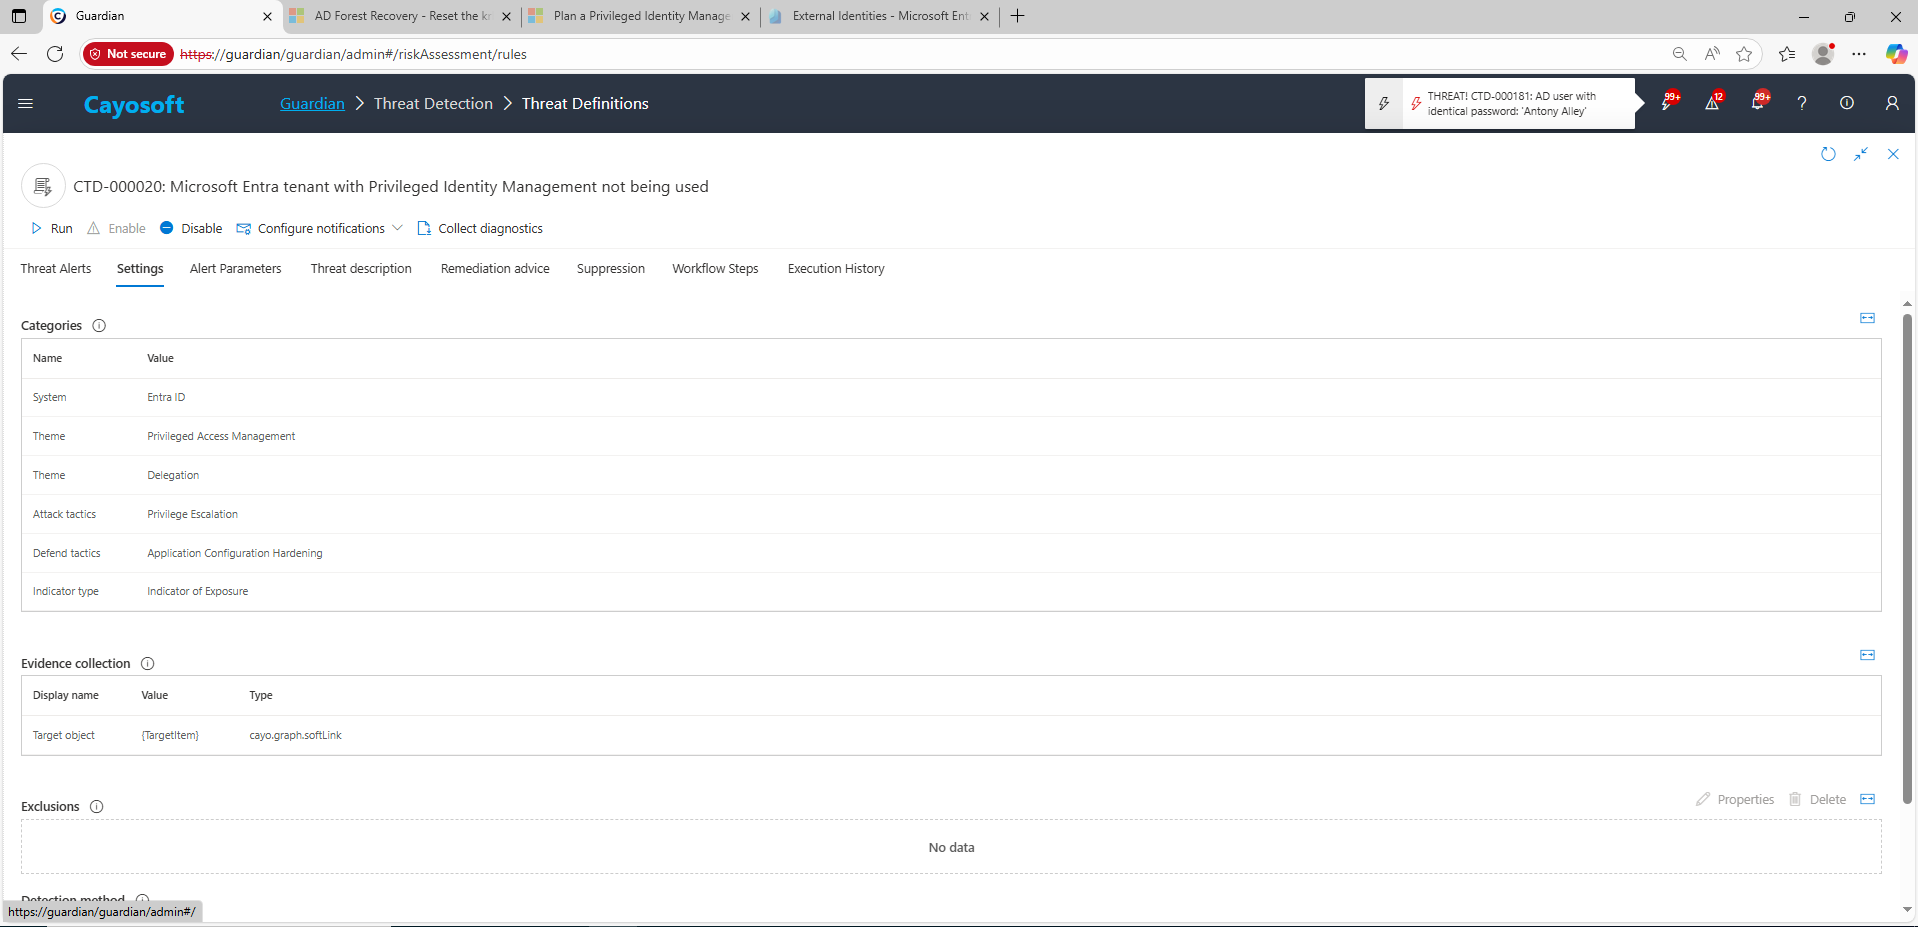The height and width of the screenshot is (927, 1918).
Task: Open the notification bell icon
Action: pos(1758,103)
